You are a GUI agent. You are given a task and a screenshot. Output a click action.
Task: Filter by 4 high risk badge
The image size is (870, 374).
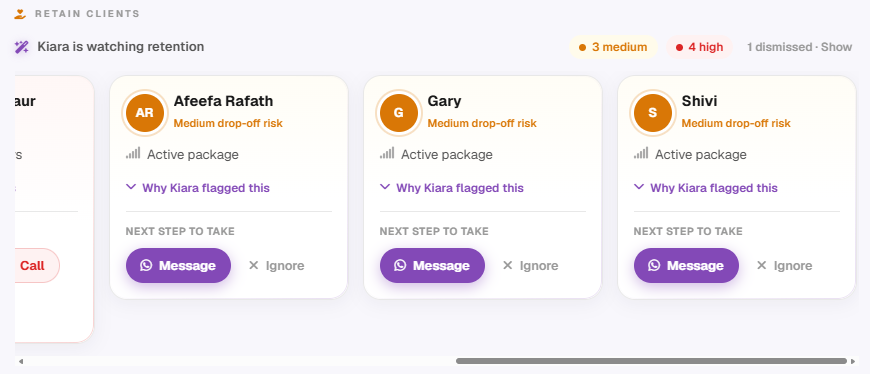(700, 47)
